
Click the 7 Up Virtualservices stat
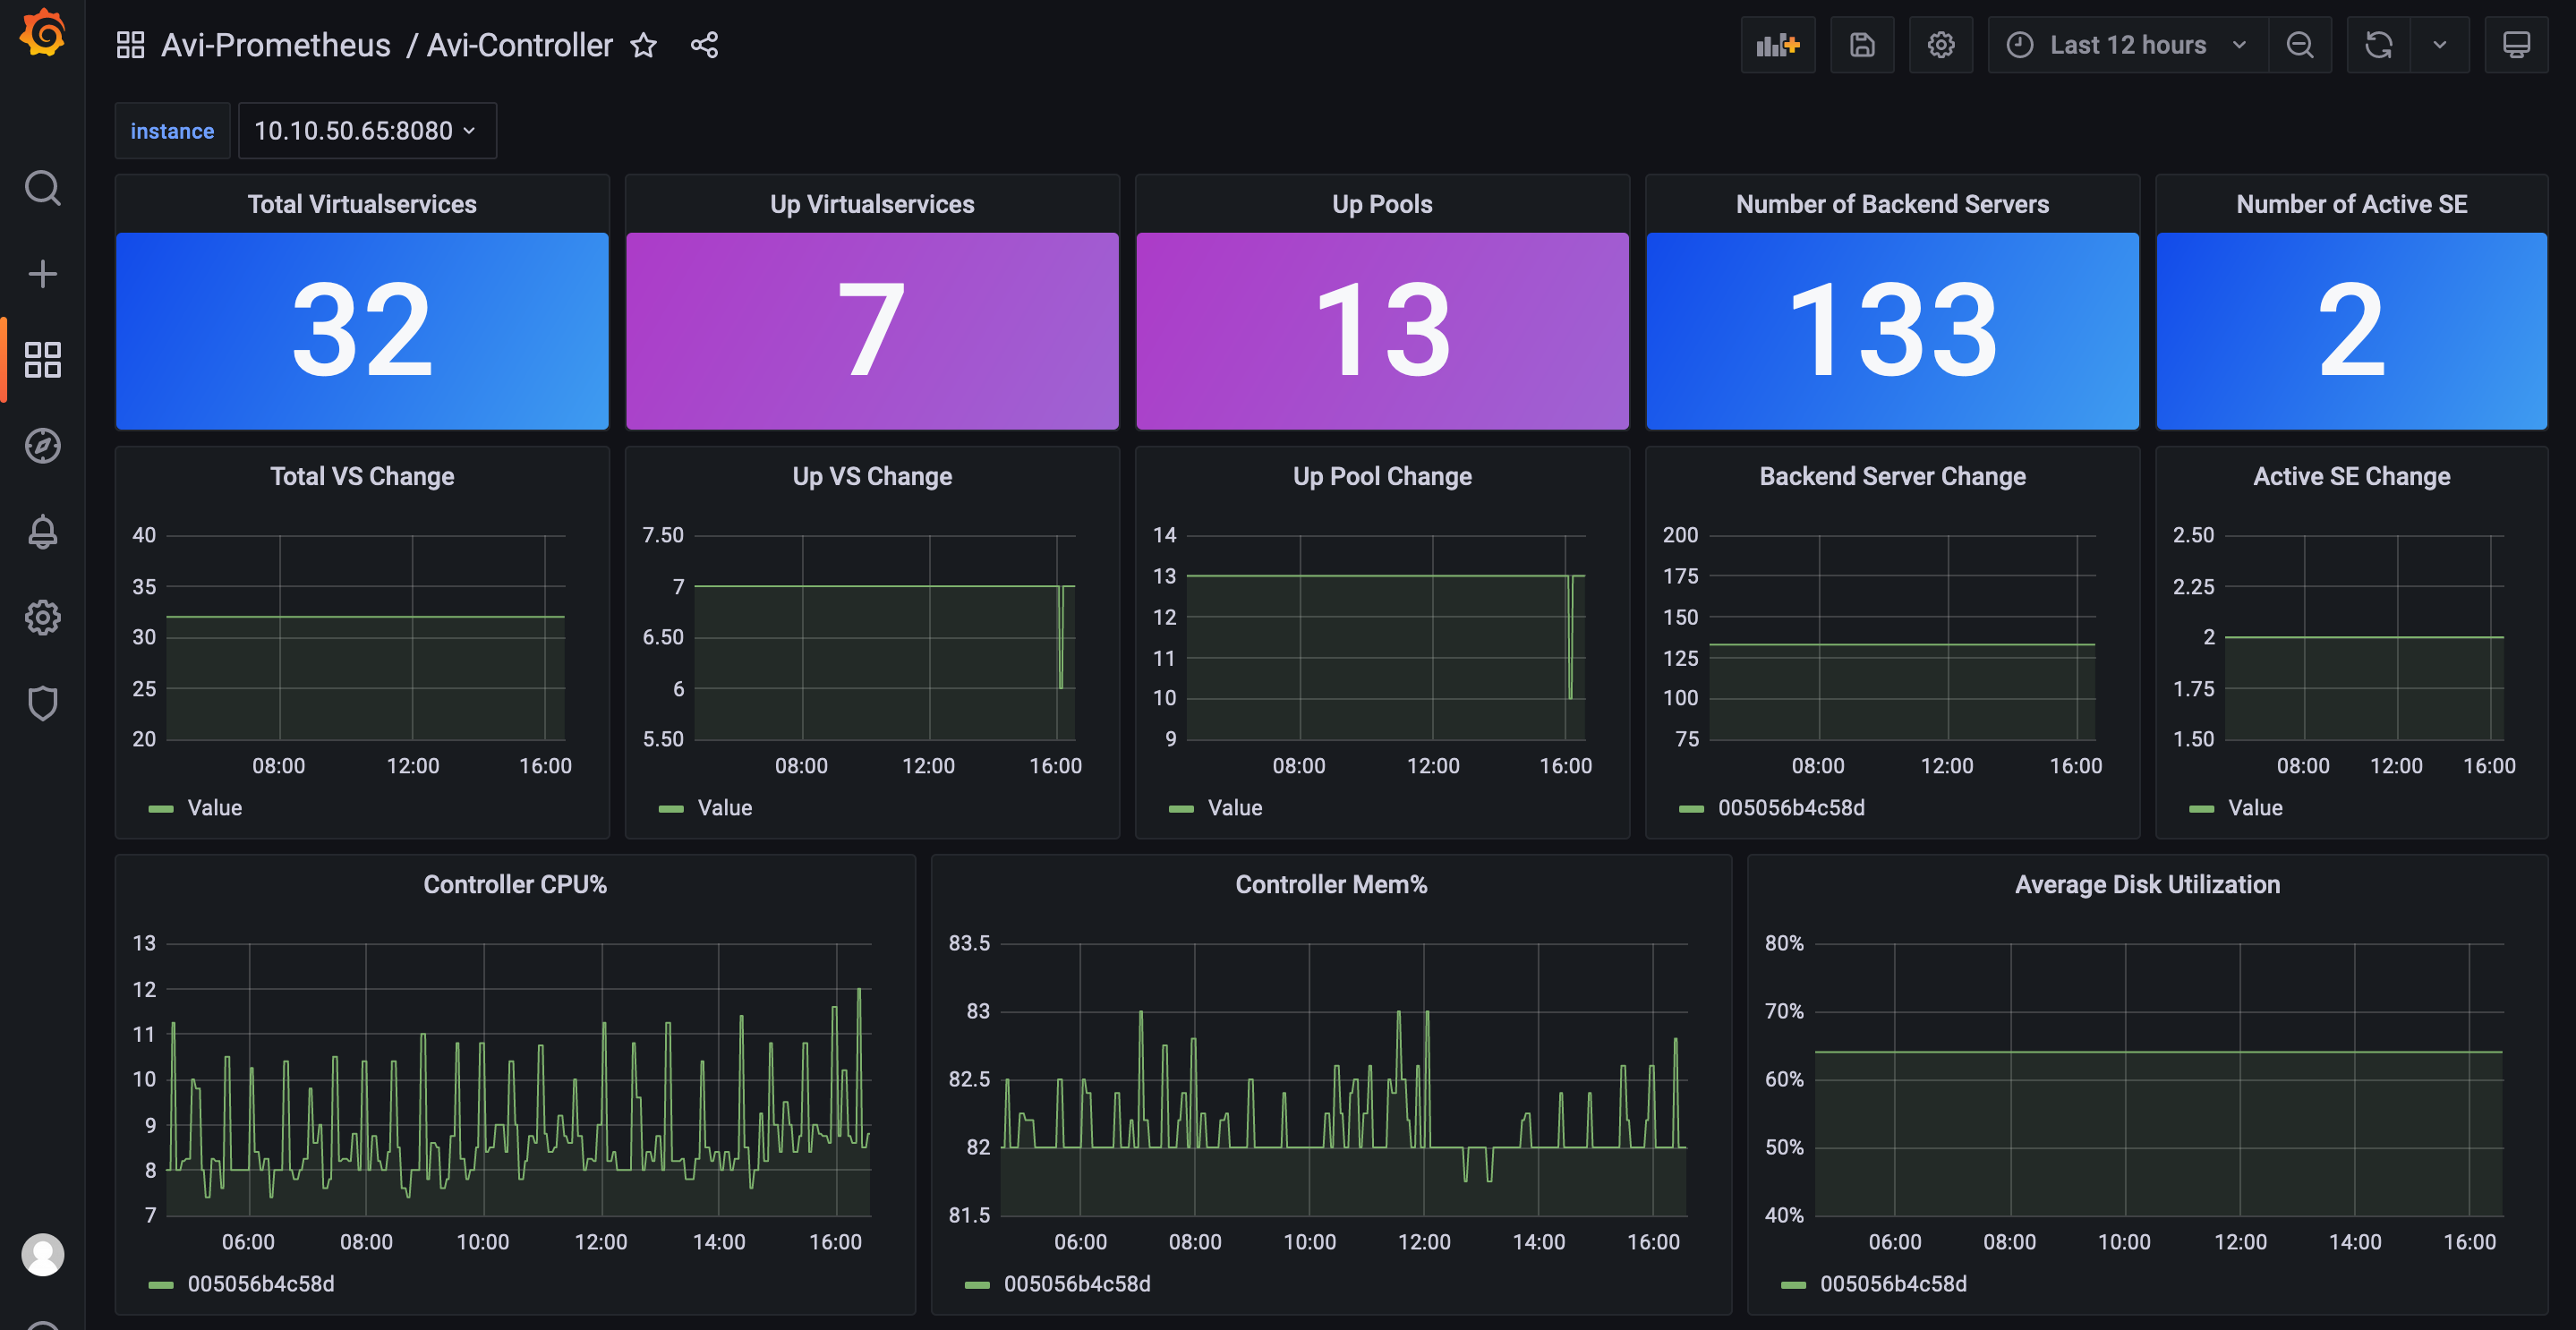(872, 331)
